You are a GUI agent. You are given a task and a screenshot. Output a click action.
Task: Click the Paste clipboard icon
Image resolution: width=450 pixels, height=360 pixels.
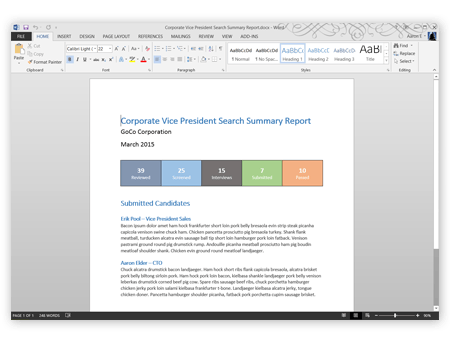click(19, 49)
